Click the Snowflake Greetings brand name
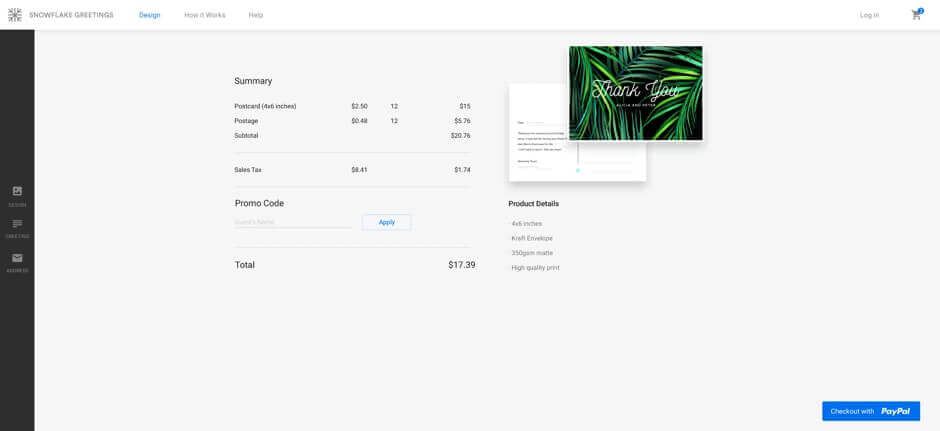The height and width of the screenshot is (431, 940). click(71, 15)
